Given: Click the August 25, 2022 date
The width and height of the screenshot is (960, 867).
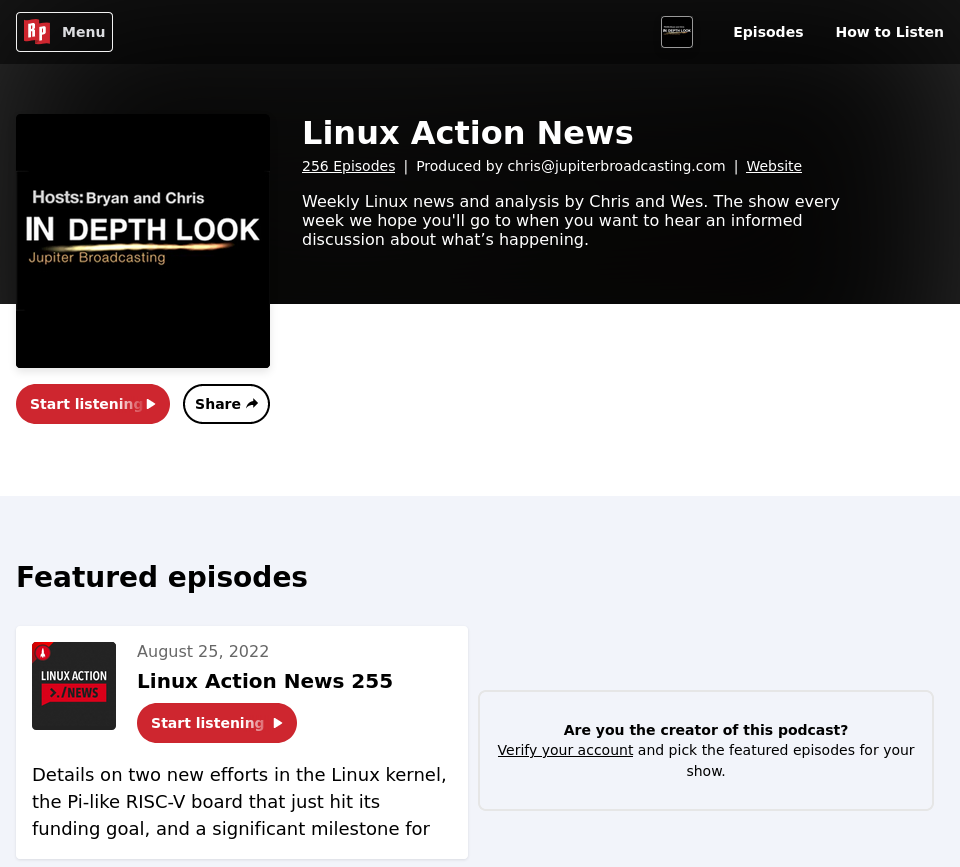Looking at the screenshot, I should pos(203,651).
